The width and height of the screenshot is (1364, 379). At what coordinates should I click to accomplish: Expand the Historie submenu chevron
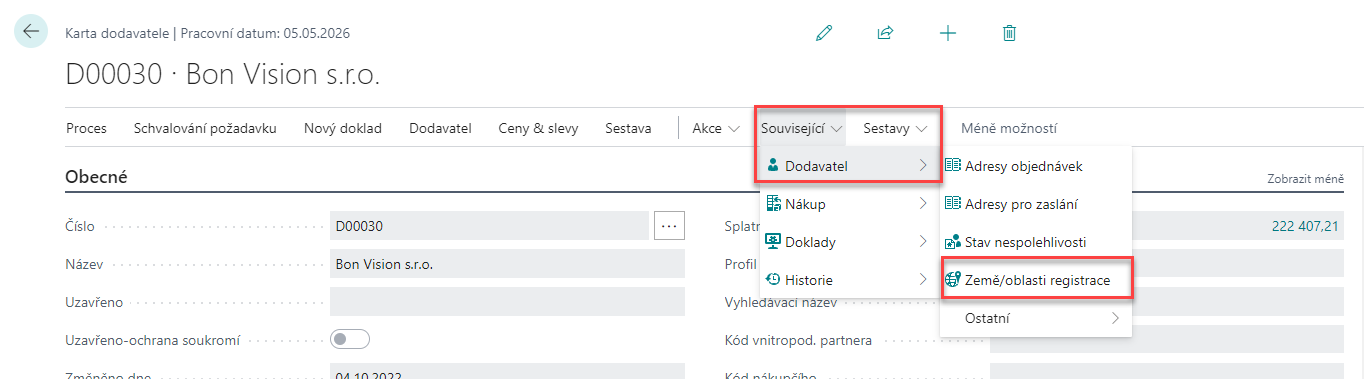click(x=923, y=279)
